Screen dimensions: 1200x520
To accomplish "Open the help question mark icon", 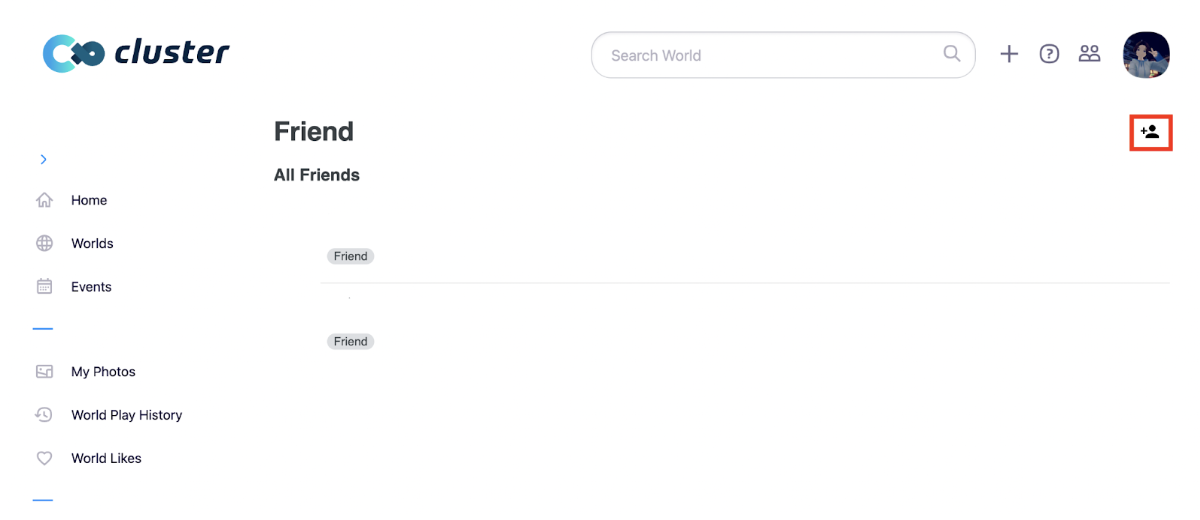I will [x=1049, y=54].
